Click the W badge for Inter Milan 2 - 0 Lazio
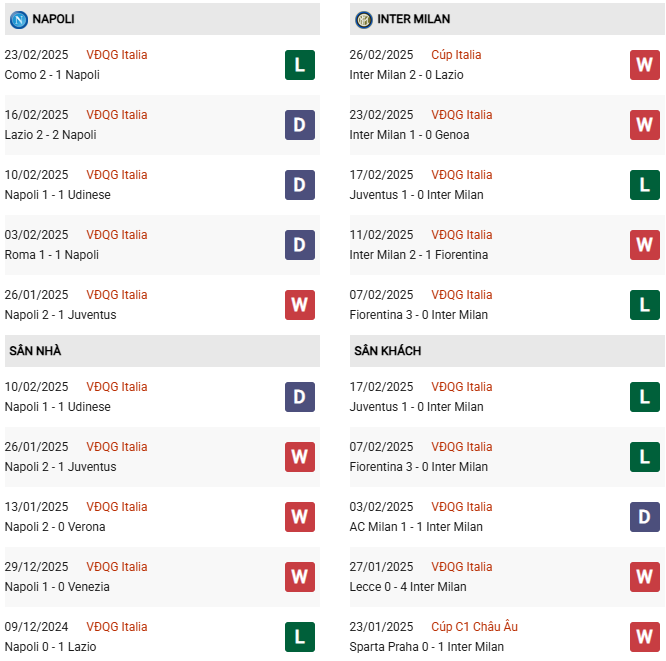The height and width of the screenshot is (661, 666). [644, 65]
